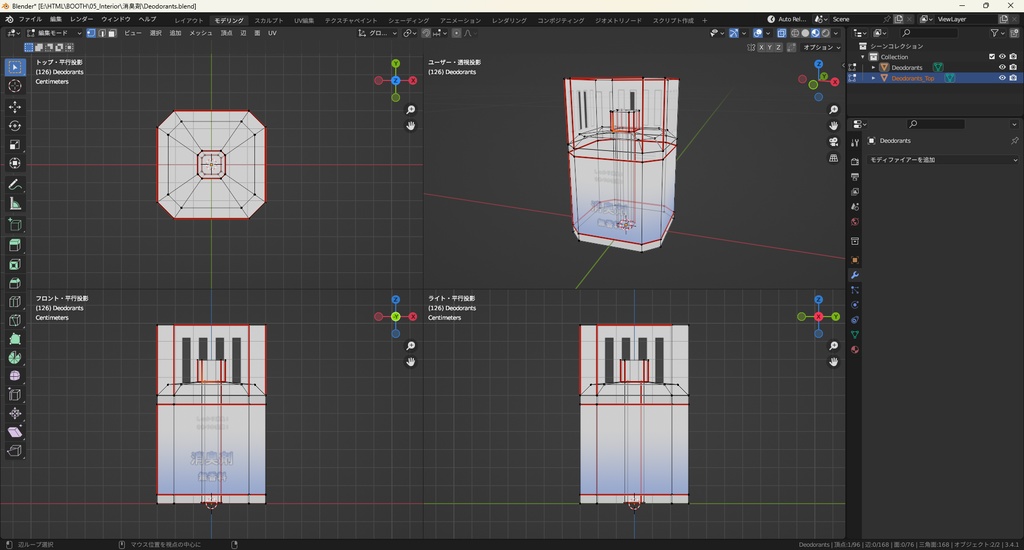Switch to スカルプト workspace tab
Image resolution: width=1024 pixels, height=550 pixels.
click(x=269, y=20)
